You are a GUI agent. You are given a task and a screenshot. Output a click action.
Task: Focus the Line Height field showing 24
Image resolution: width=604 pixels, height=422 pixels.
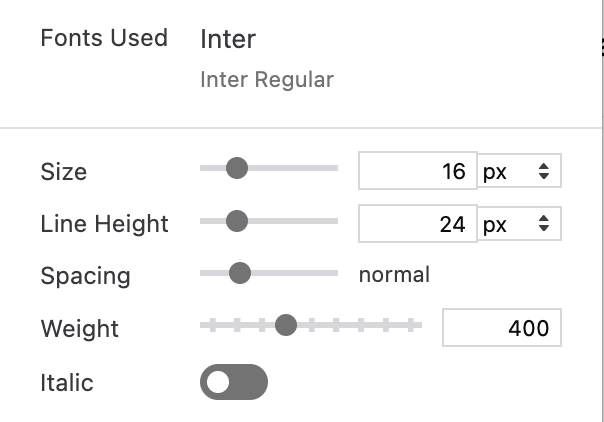(x=417, y=224)
